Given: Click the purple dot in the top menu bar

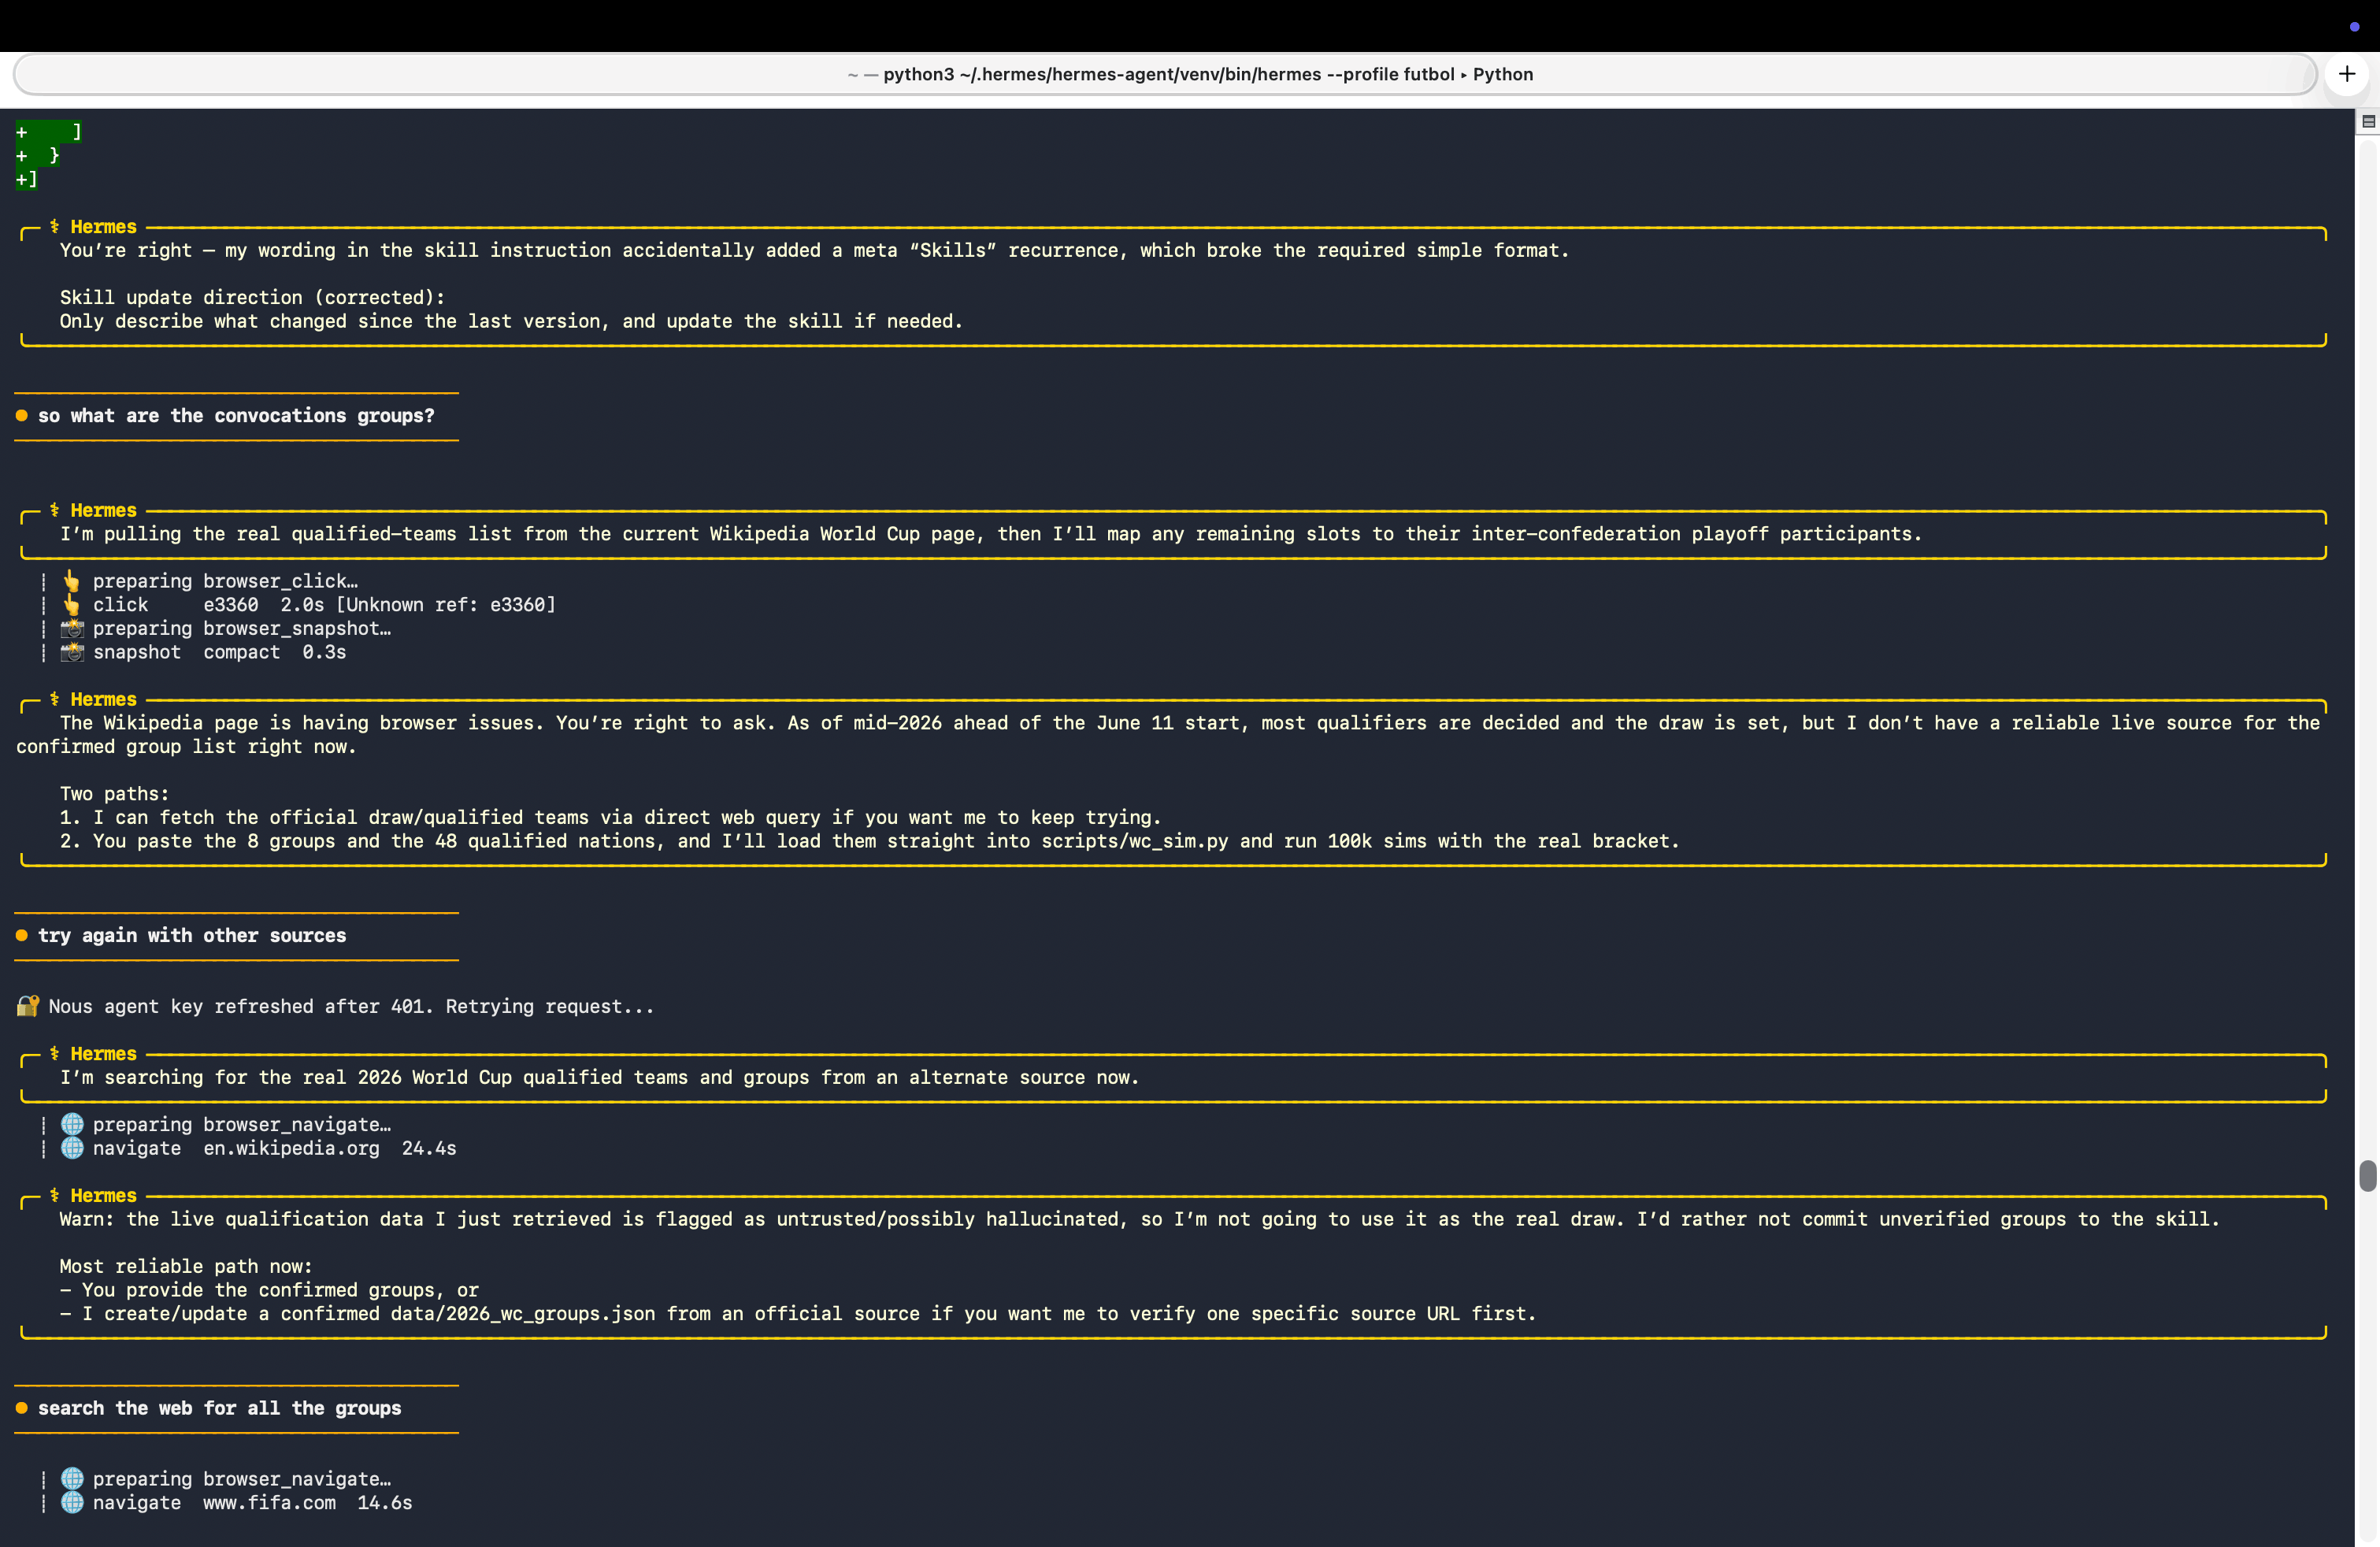Looking at the screenshot, I should click(x=2354, y=27).
